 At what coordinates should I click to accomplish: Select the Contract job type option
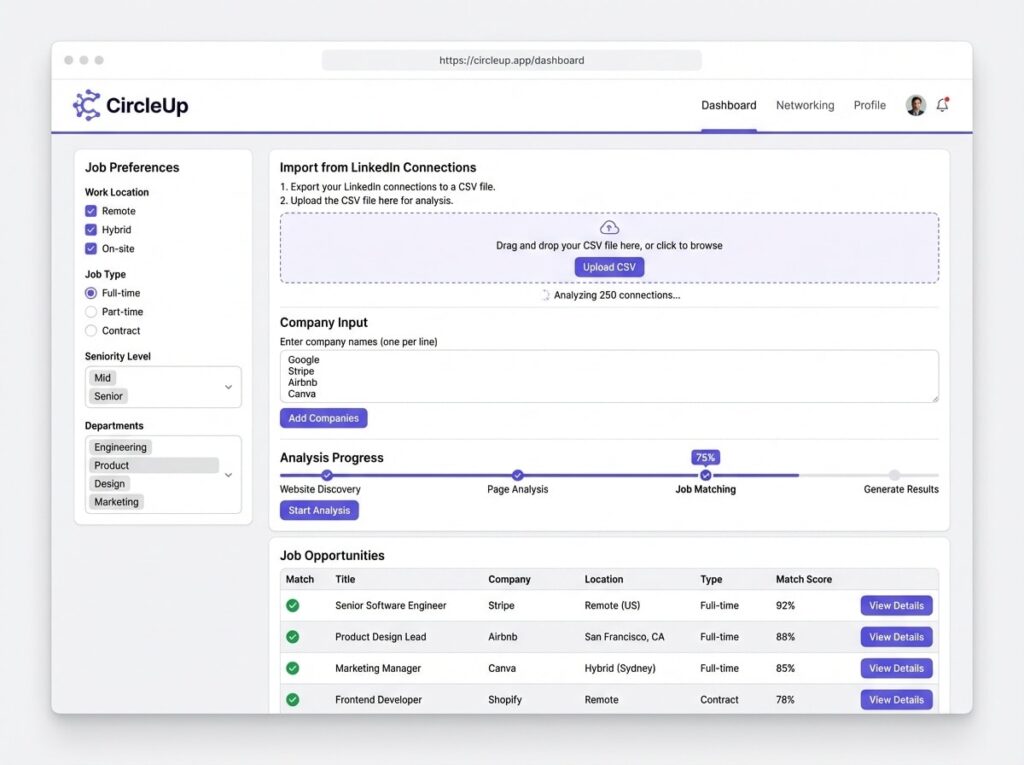click(91, 331)
